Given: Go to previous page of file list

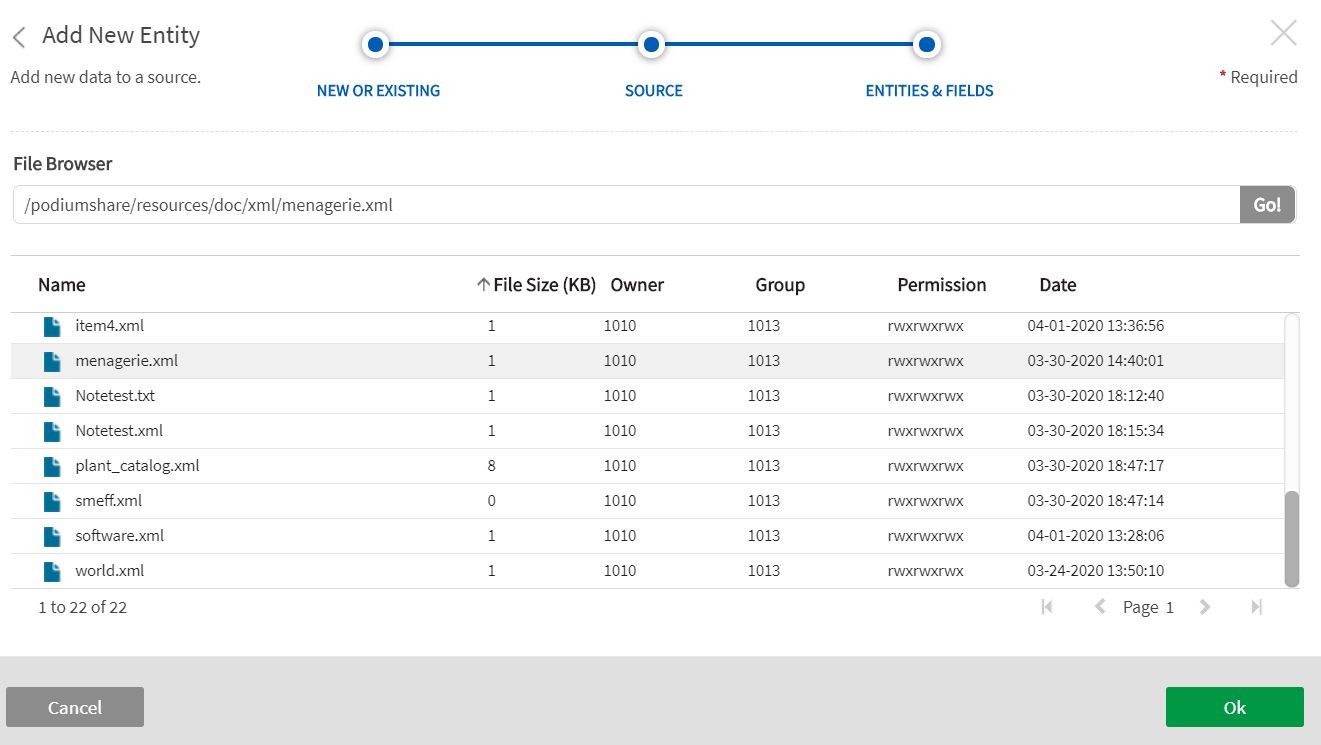Looking at the screenshot, I should pyautogui.click(x=1100, y=606).
